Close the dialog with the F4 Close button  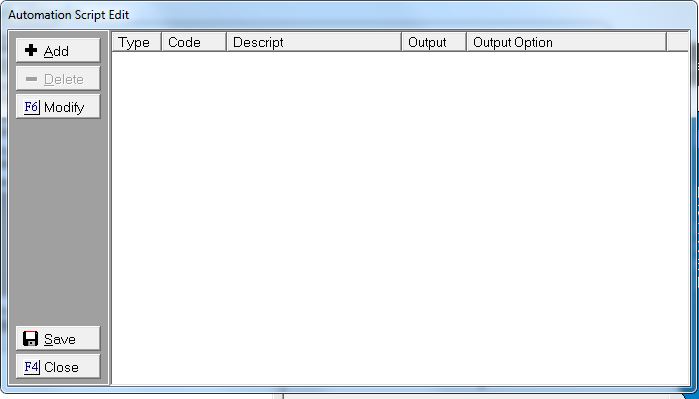pyautogui.click(x=58, y=367)
